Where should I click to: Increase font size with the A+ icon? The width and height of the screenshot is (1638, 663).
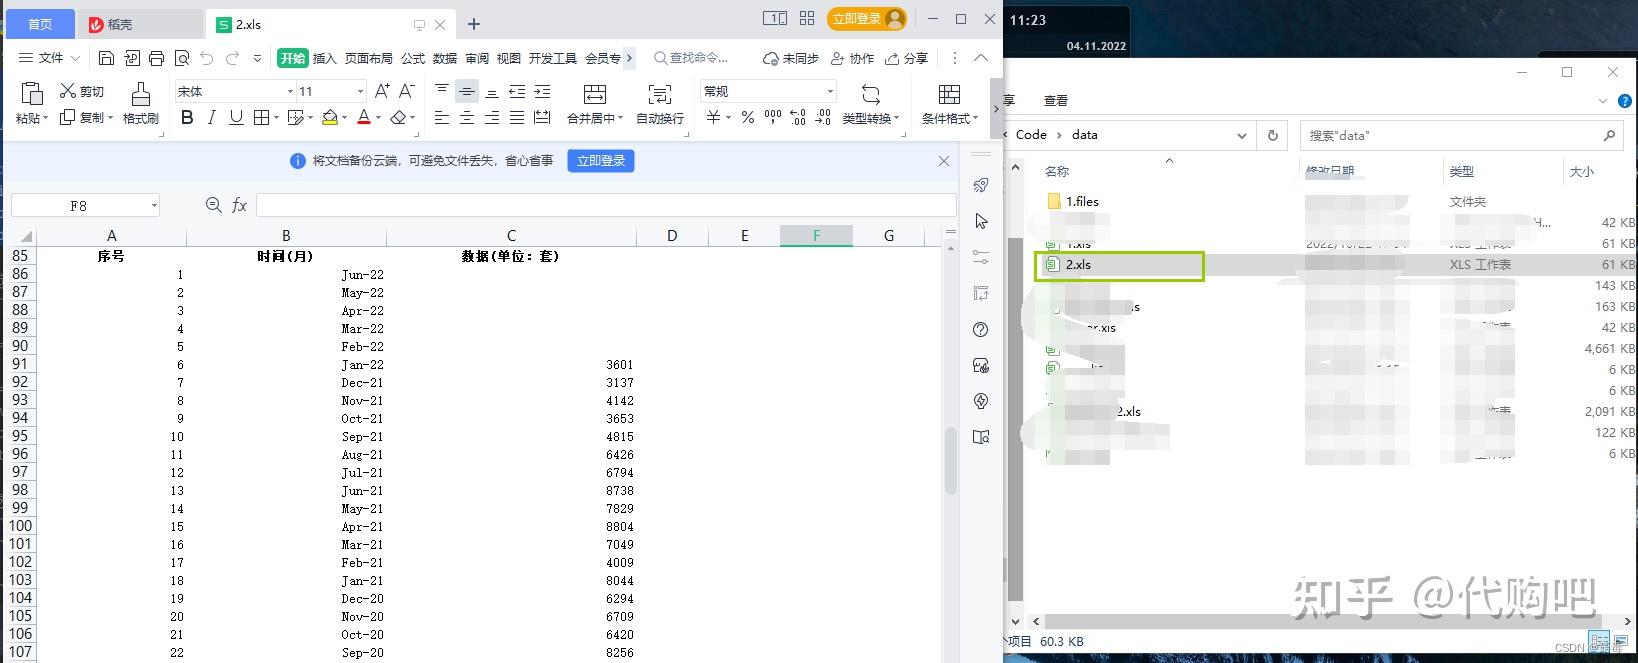point(382,91)
